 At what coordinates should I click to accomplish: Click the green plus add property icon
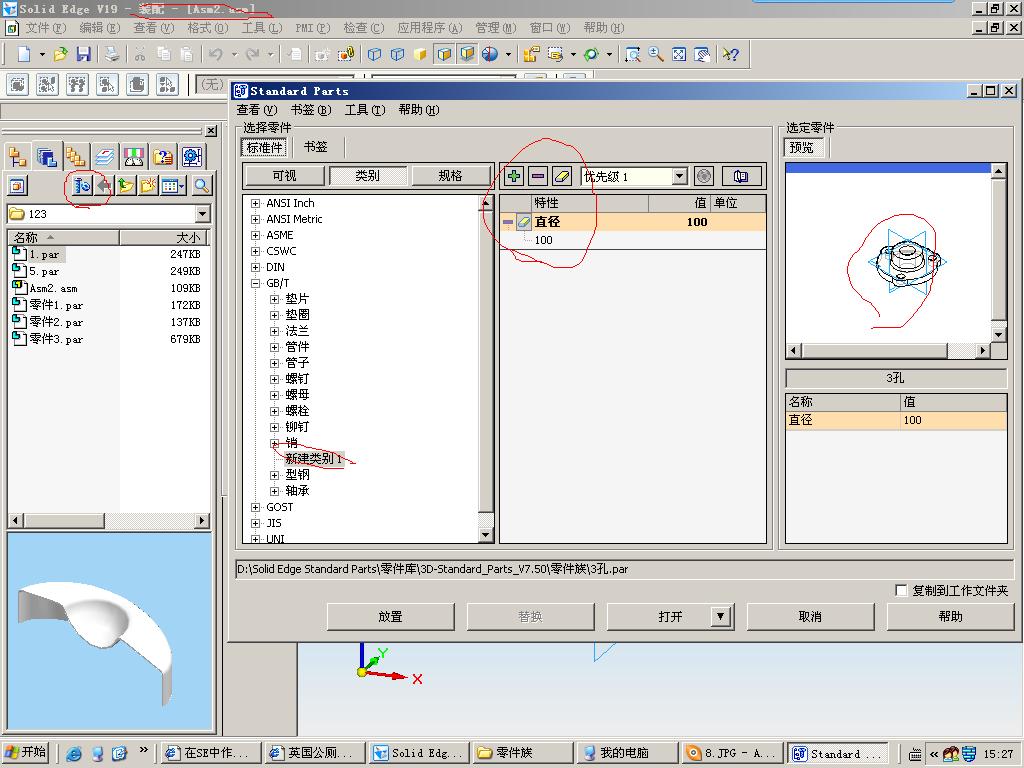coord(514,176)
